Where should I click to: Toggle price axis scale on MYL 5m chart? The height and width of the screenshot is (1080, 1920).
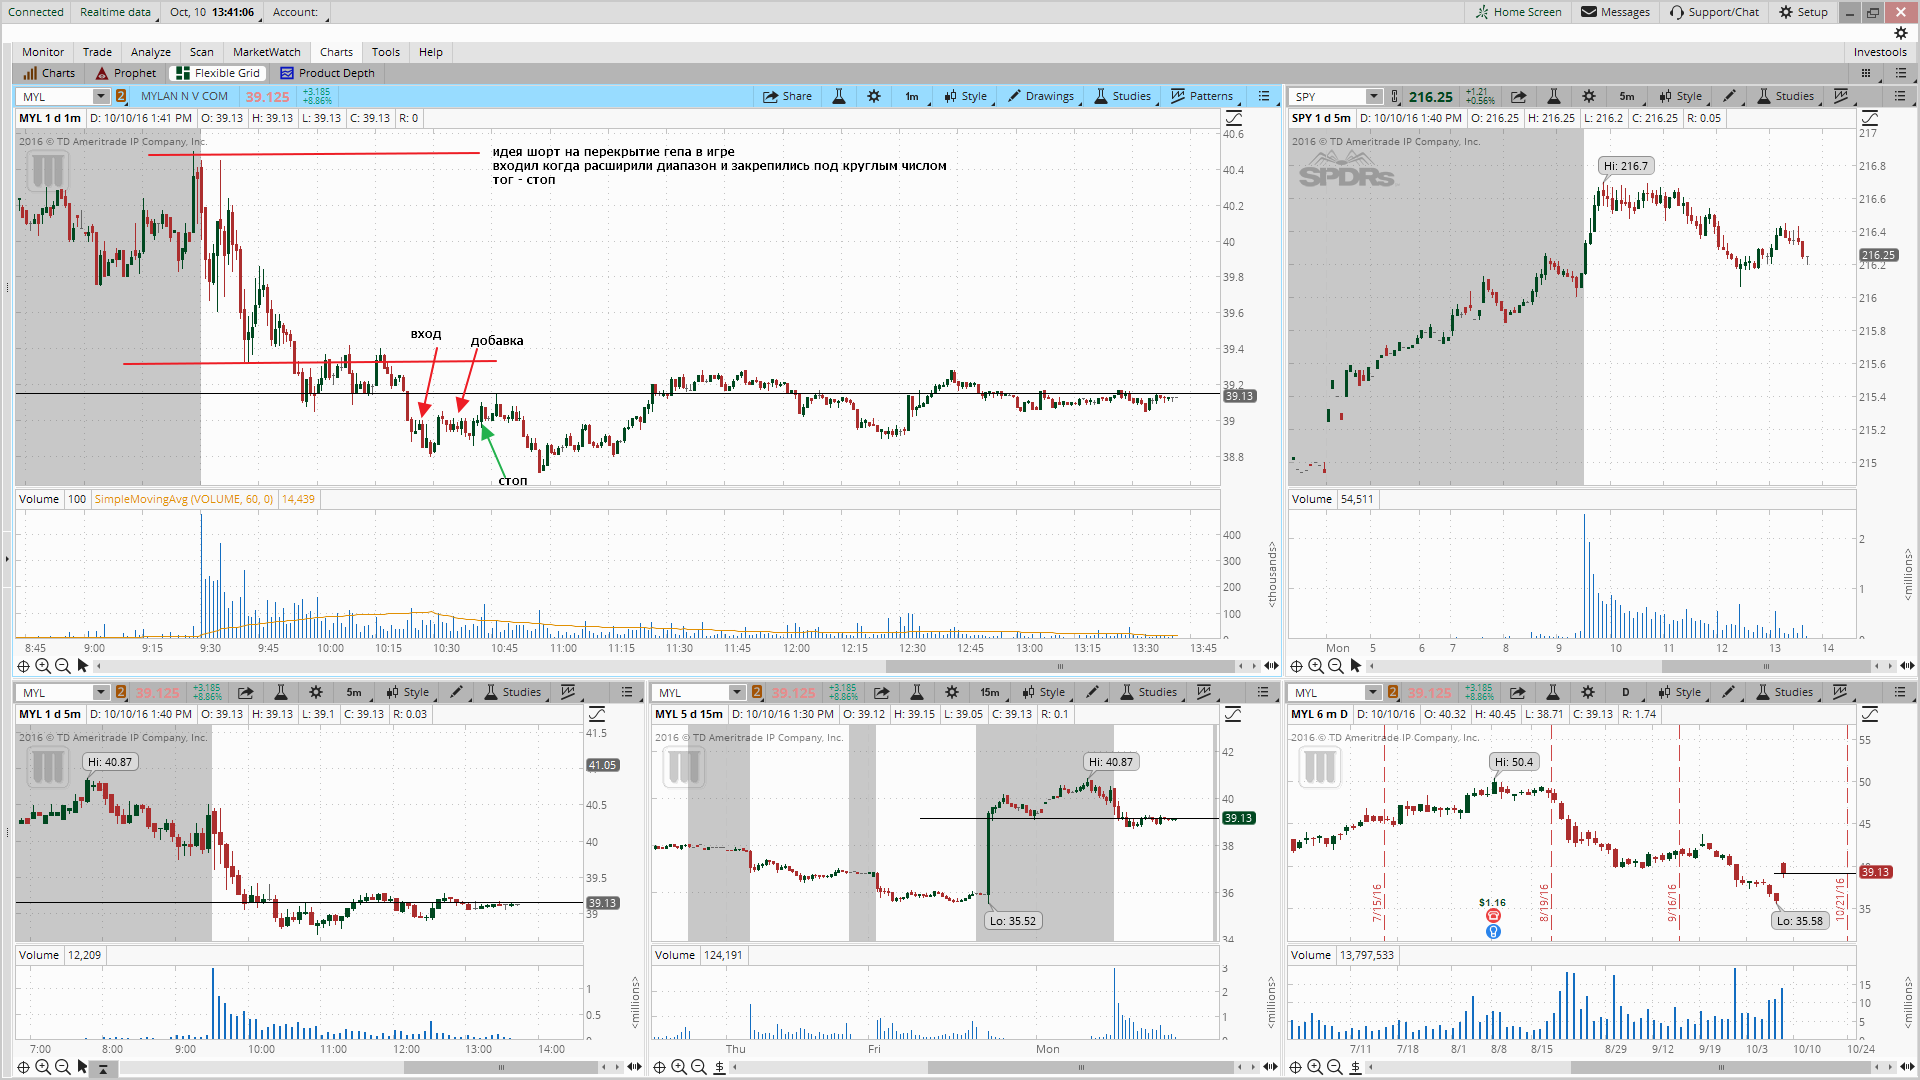pyautogui.click(x=597, y=714)
